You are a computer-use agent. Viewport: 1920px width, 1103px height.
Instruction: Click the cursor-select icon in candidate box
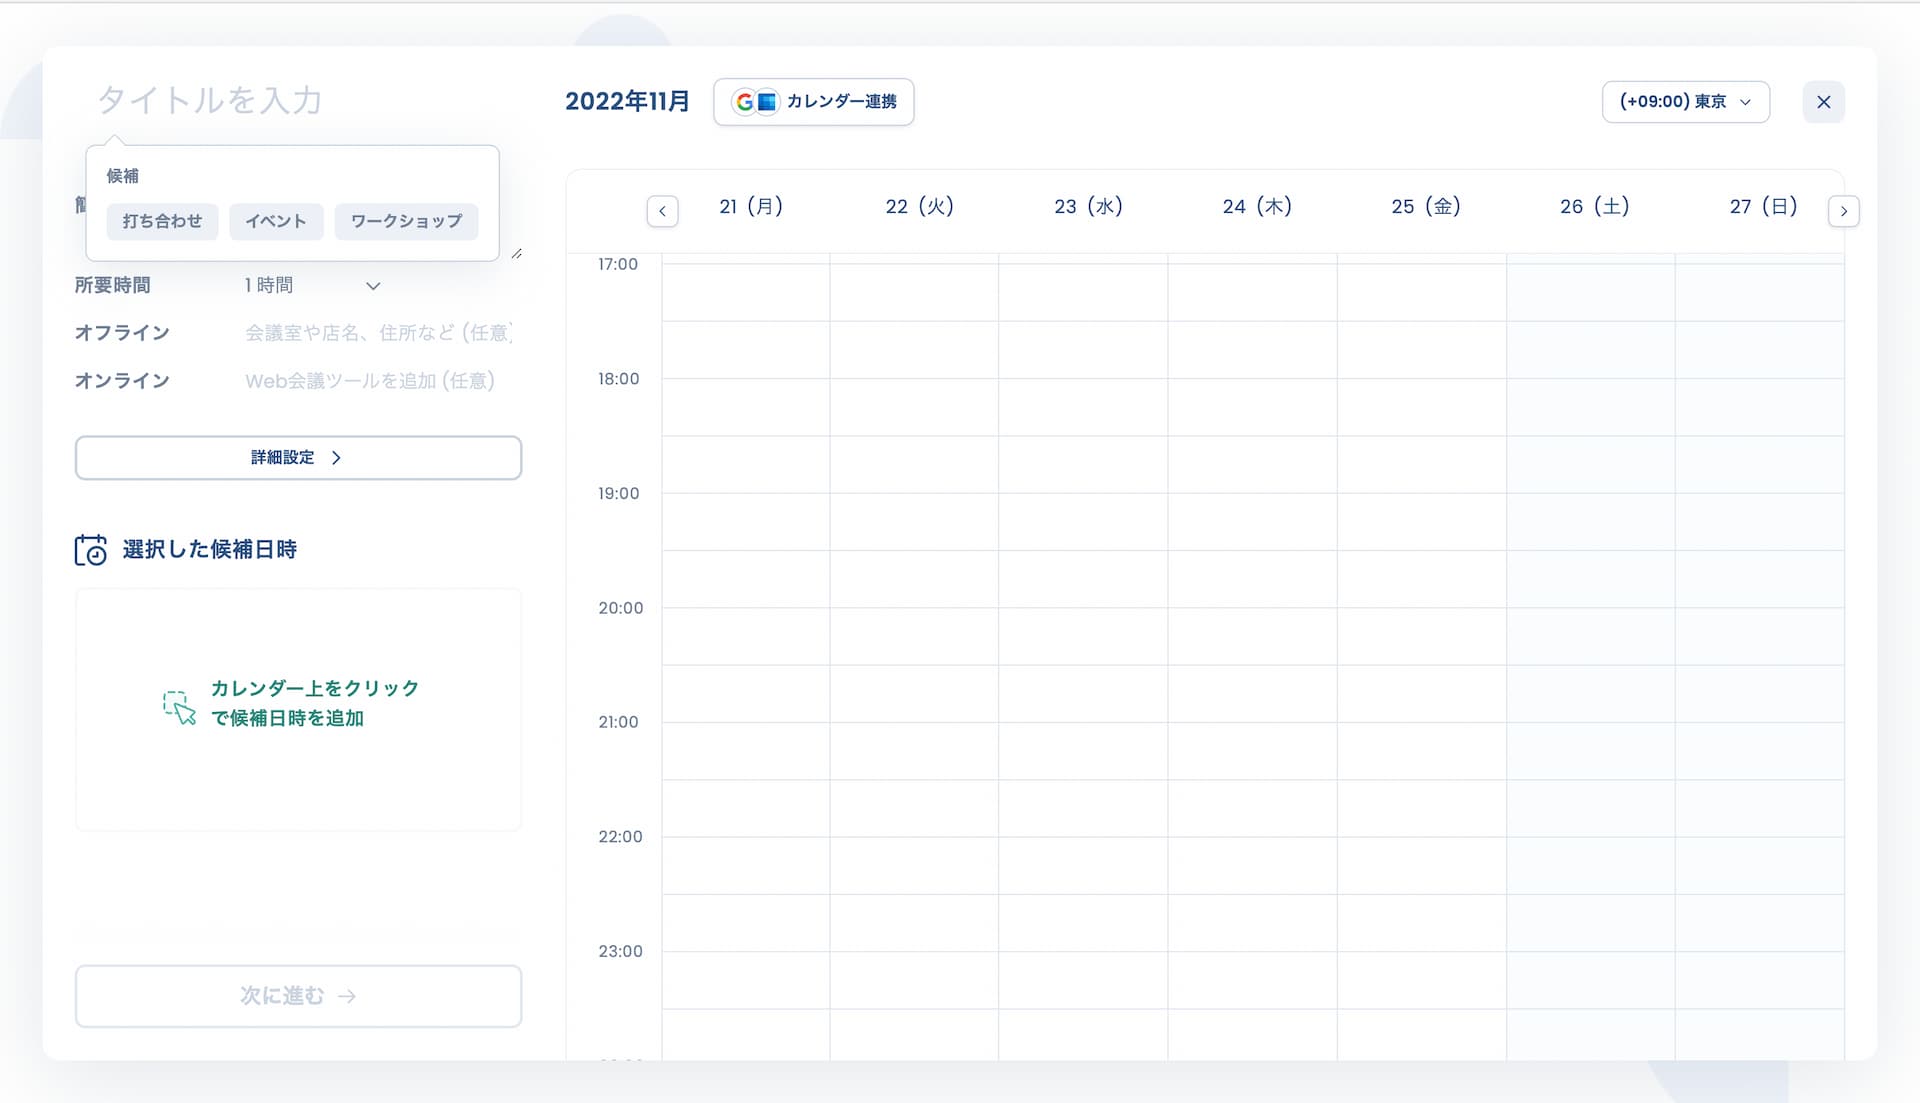pyautogui.click(x=179, y=707)
